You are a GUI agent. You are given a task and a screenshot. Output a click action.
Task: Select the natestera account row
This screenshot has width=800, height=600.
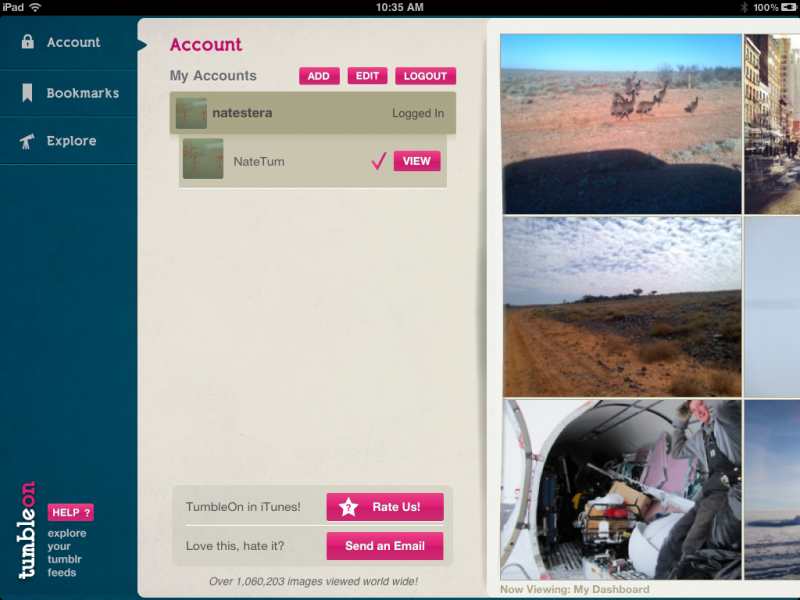coord(313,113)
